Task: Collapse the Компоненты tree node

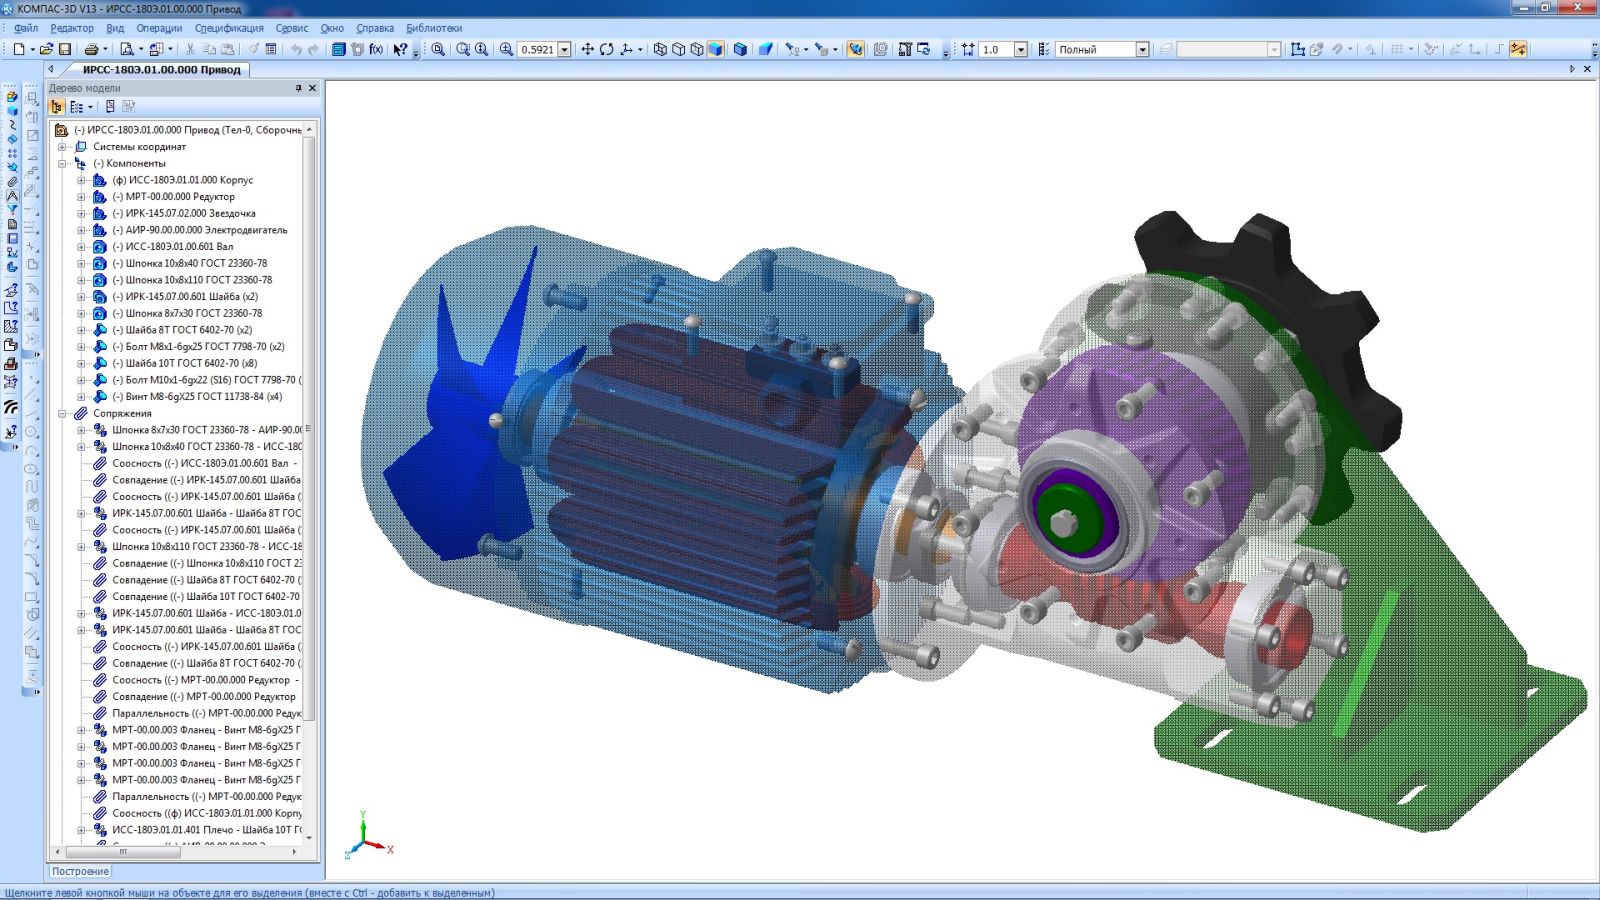Action: click(x=63, y=163)
